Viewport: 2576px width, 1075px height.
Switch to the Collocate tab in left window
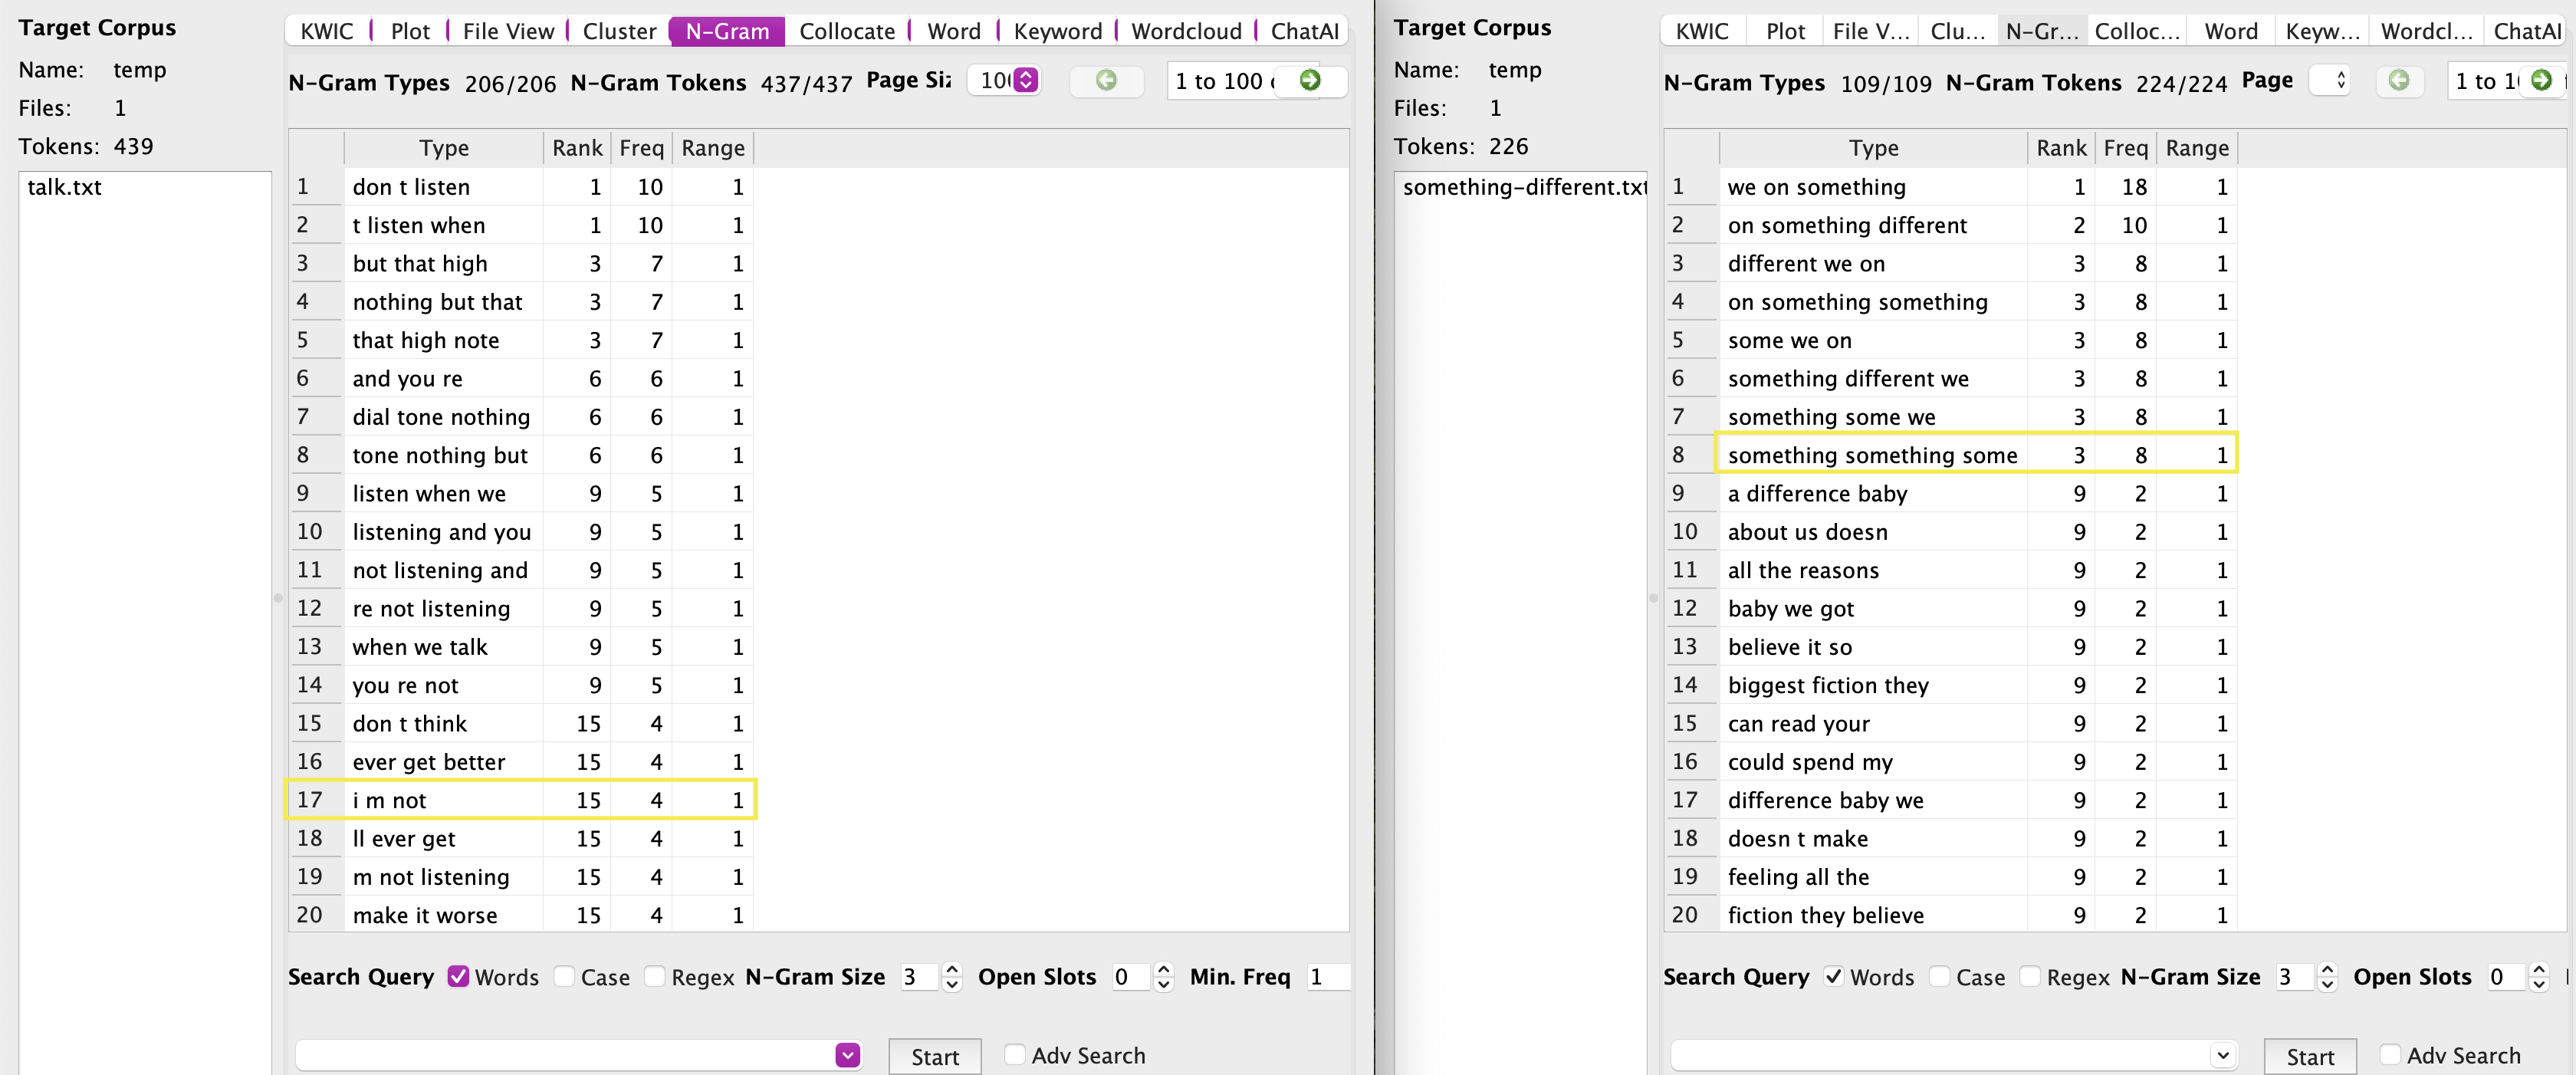click(x=846, y=31)
